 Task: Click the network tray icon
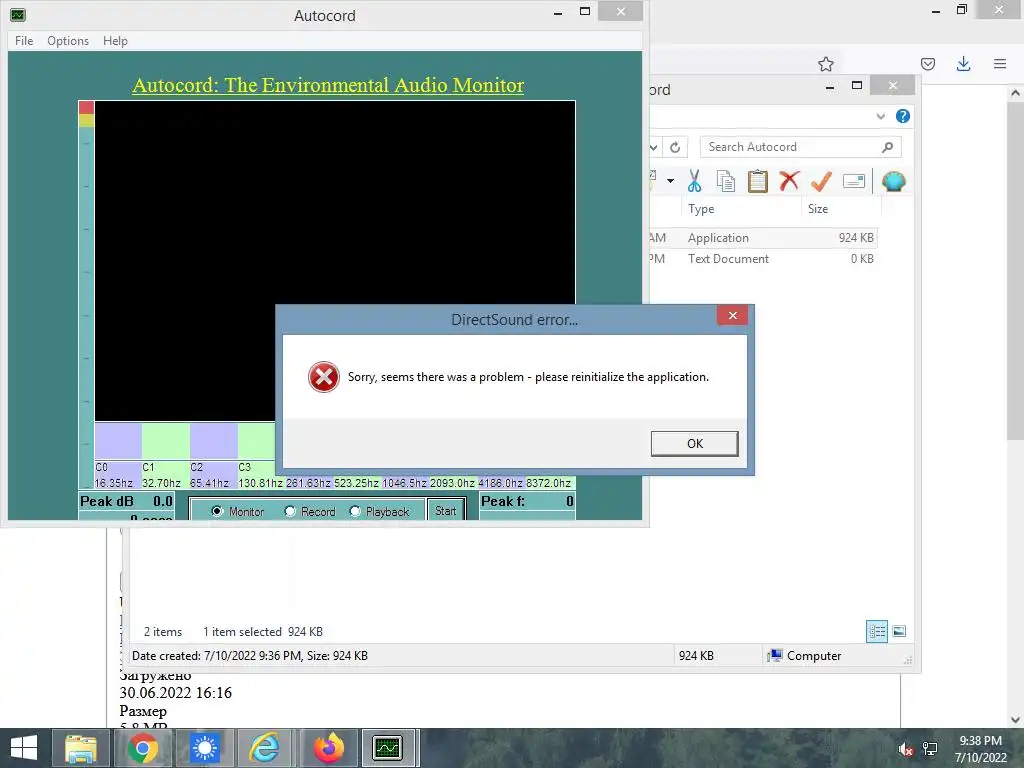click(x=930, y=749)
